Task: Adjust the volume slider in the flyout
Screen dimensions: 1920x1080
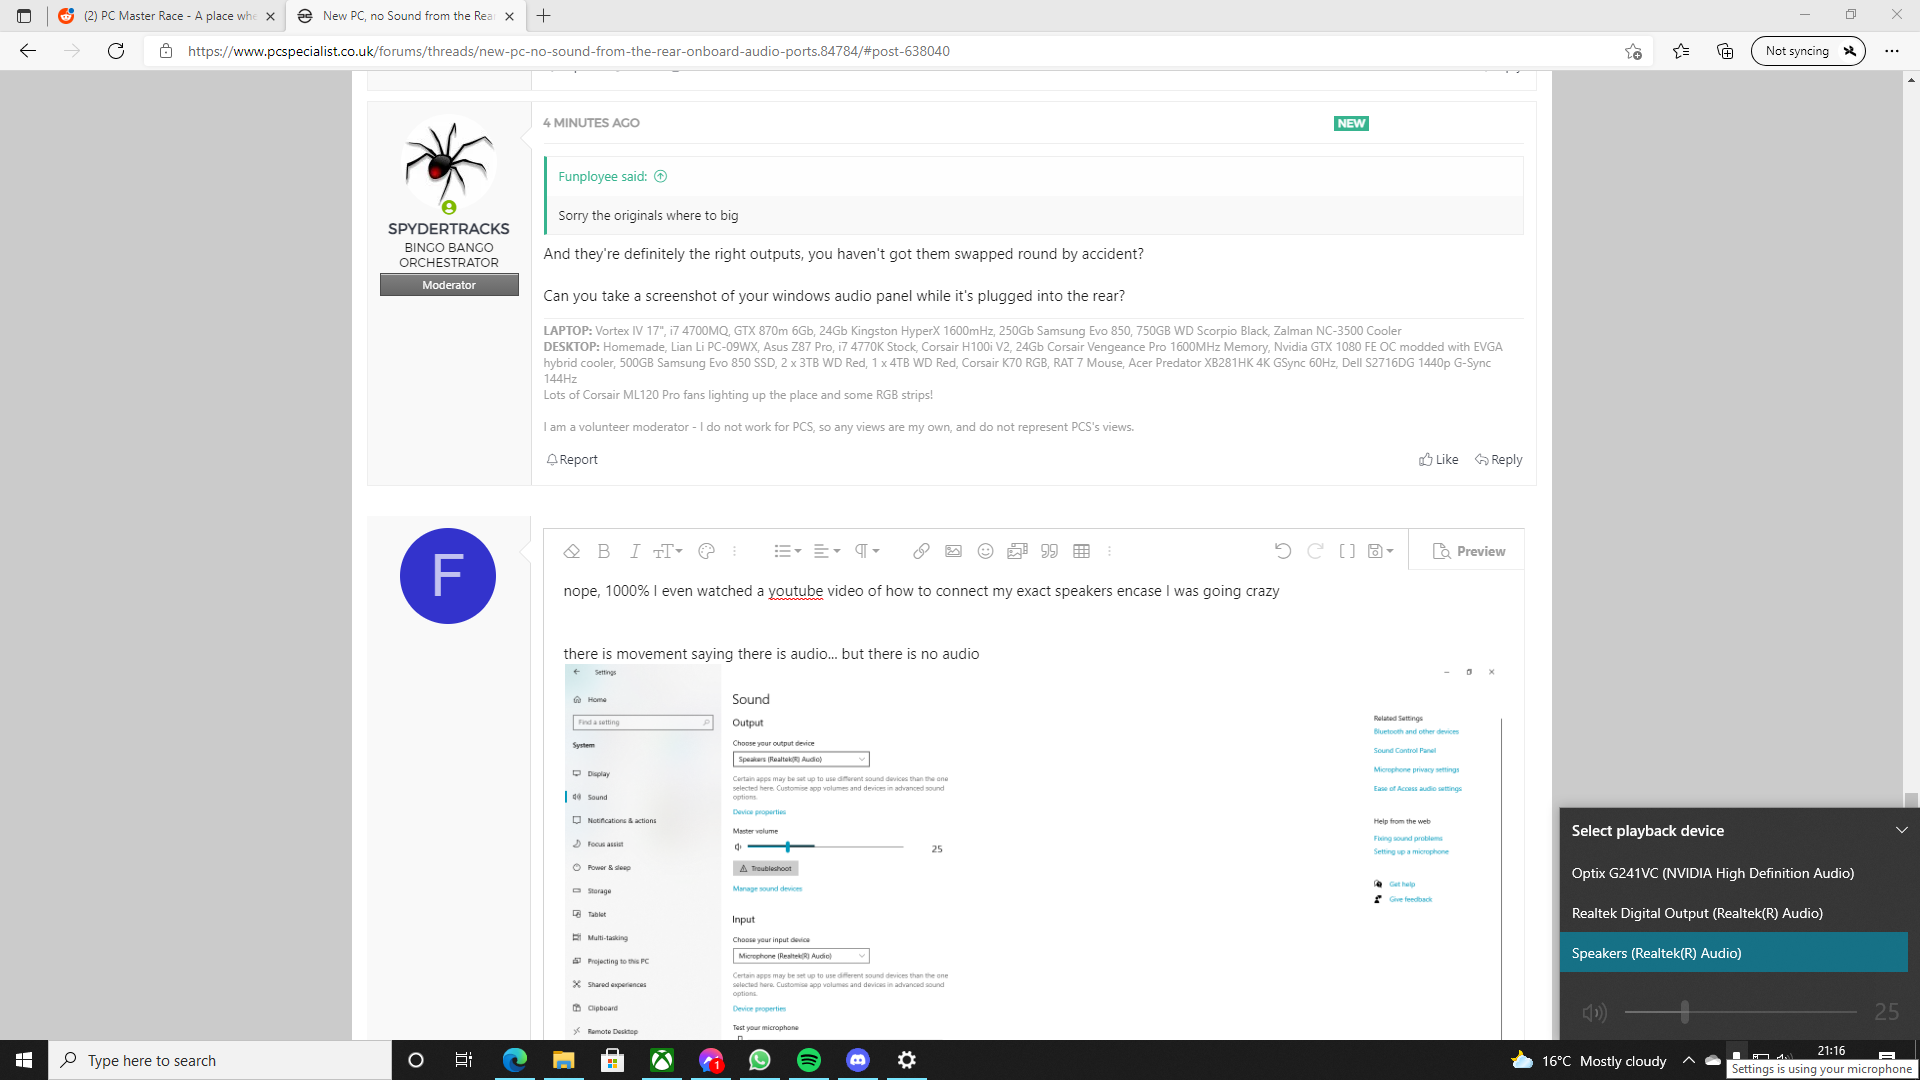Action: pos(1740,1012)
